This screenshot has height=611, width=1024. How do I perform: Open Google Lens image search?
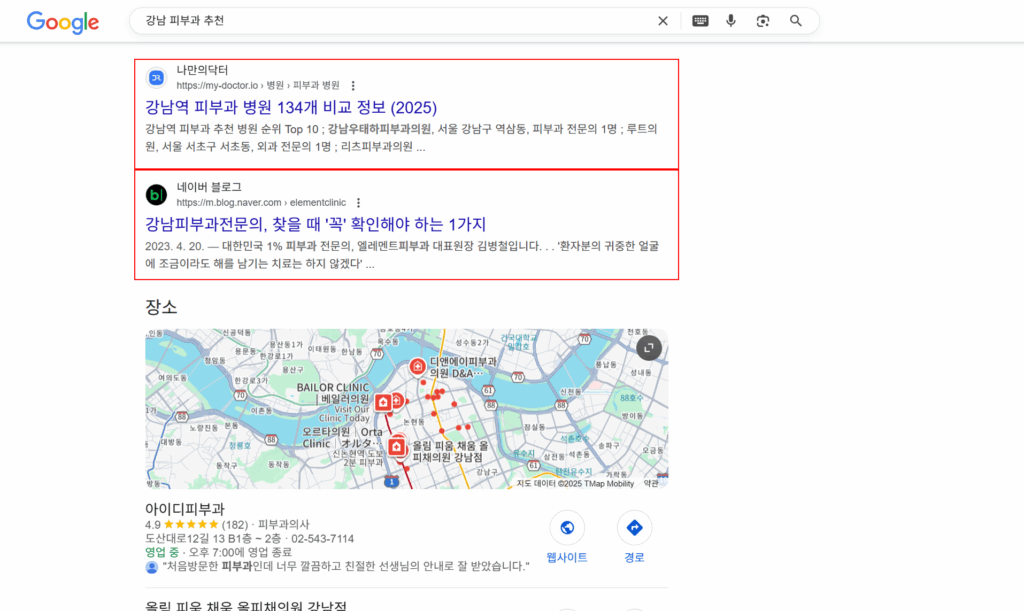tap(763, 20)
